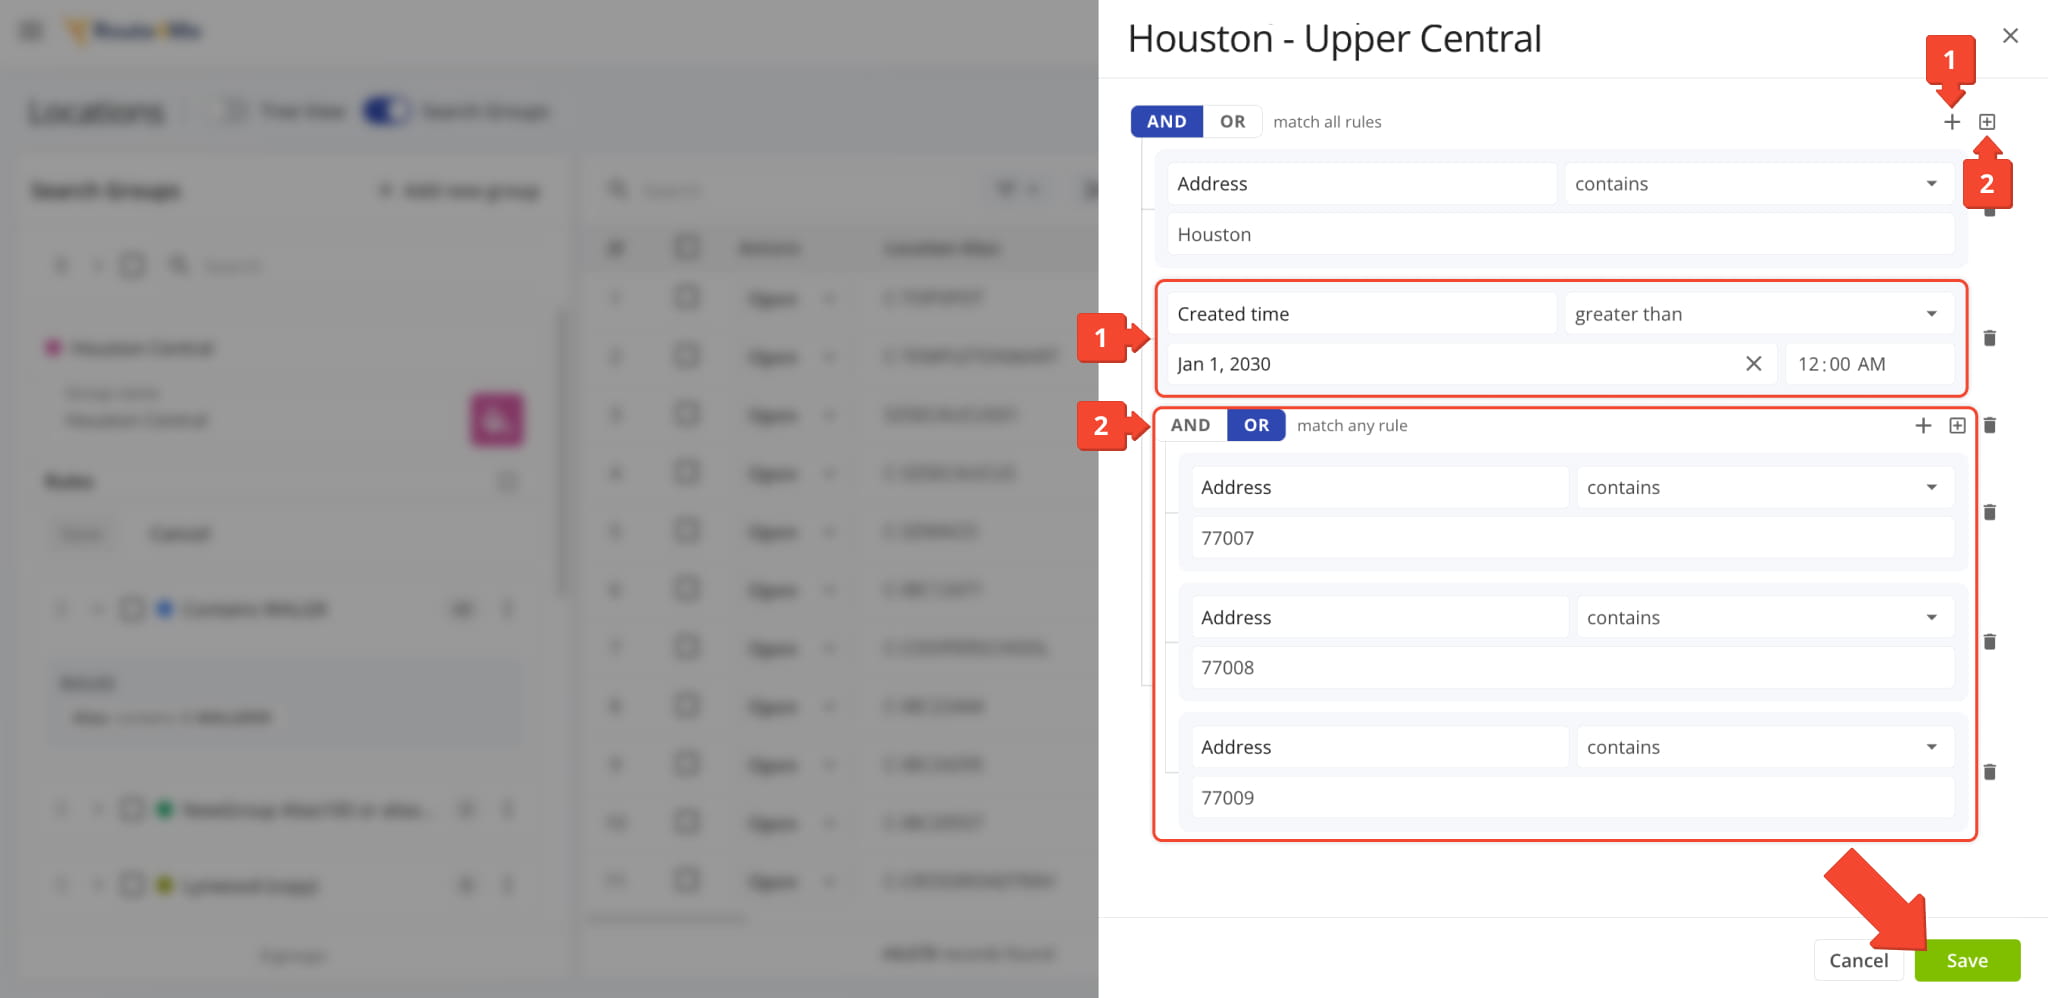
Task: Delete the Created time rule
Action: tap(1990, 338)
